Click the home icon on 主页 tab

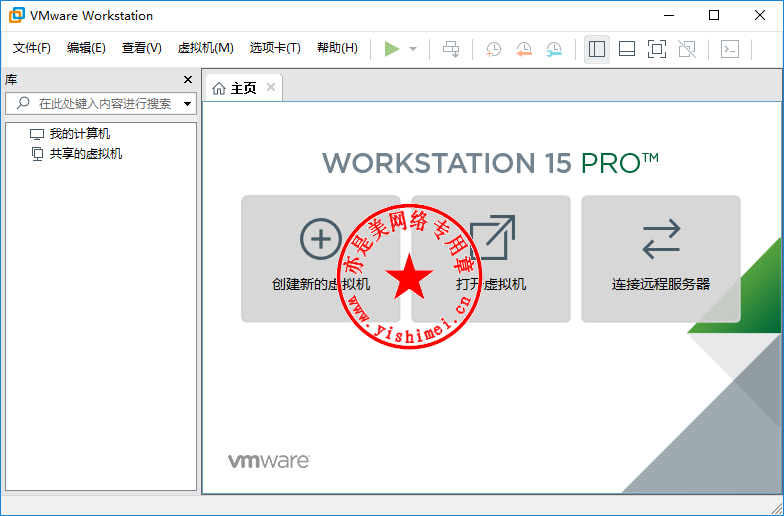[x=218, y=88]
